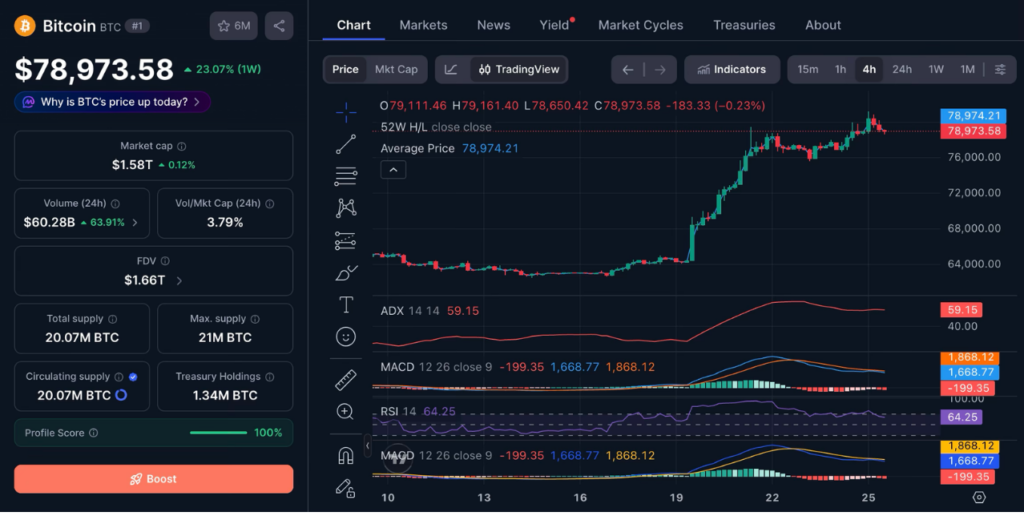This screenshot has height=516, width=1024.
Task: Open the Yield tab
Action: [554, 25]
